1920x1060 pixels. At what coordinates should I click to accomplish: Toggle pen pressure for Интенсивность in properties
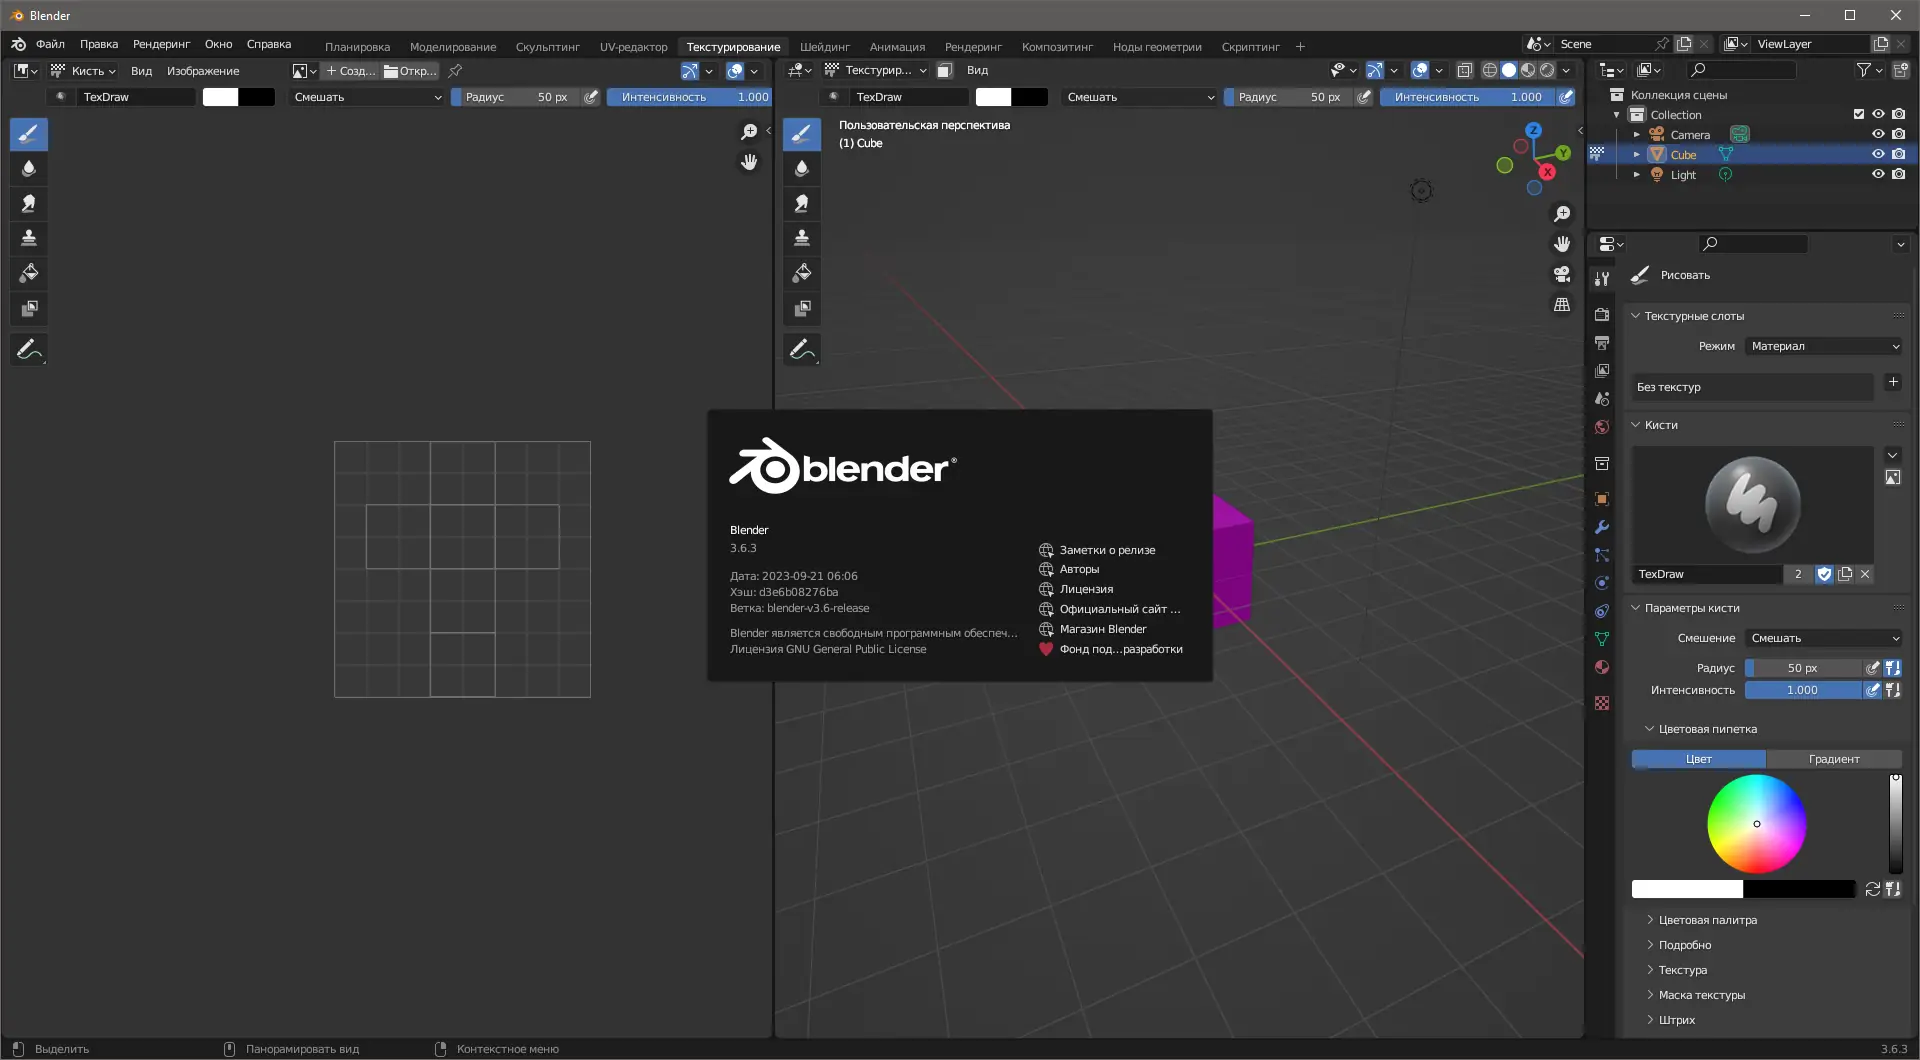click(x=1873, y=690)
